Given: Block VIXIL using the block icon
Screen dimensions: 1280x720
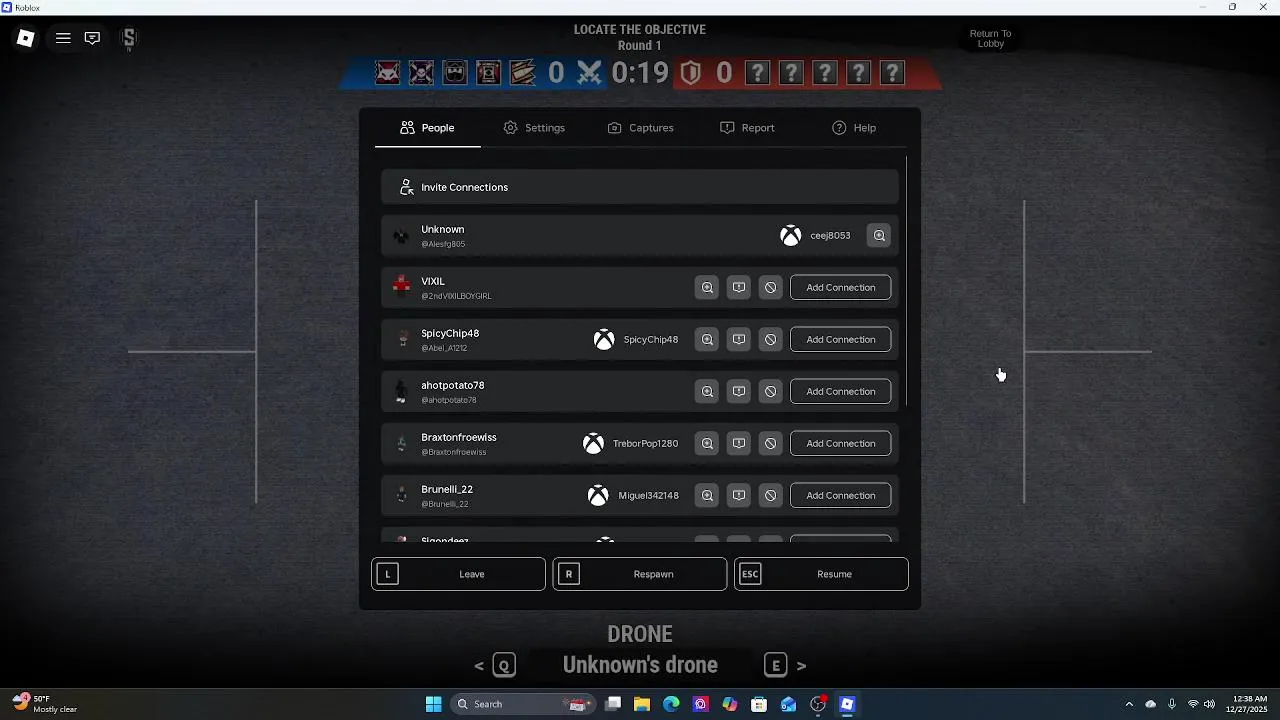Looking at the screenshot, I should pyautogui.click(x=770, y=287).
